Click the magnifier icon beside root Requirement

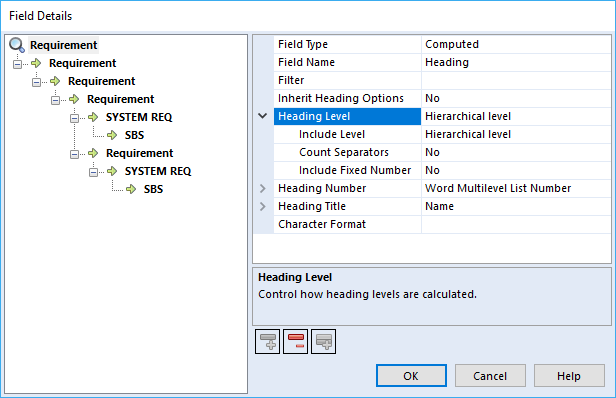pos(17,45)
